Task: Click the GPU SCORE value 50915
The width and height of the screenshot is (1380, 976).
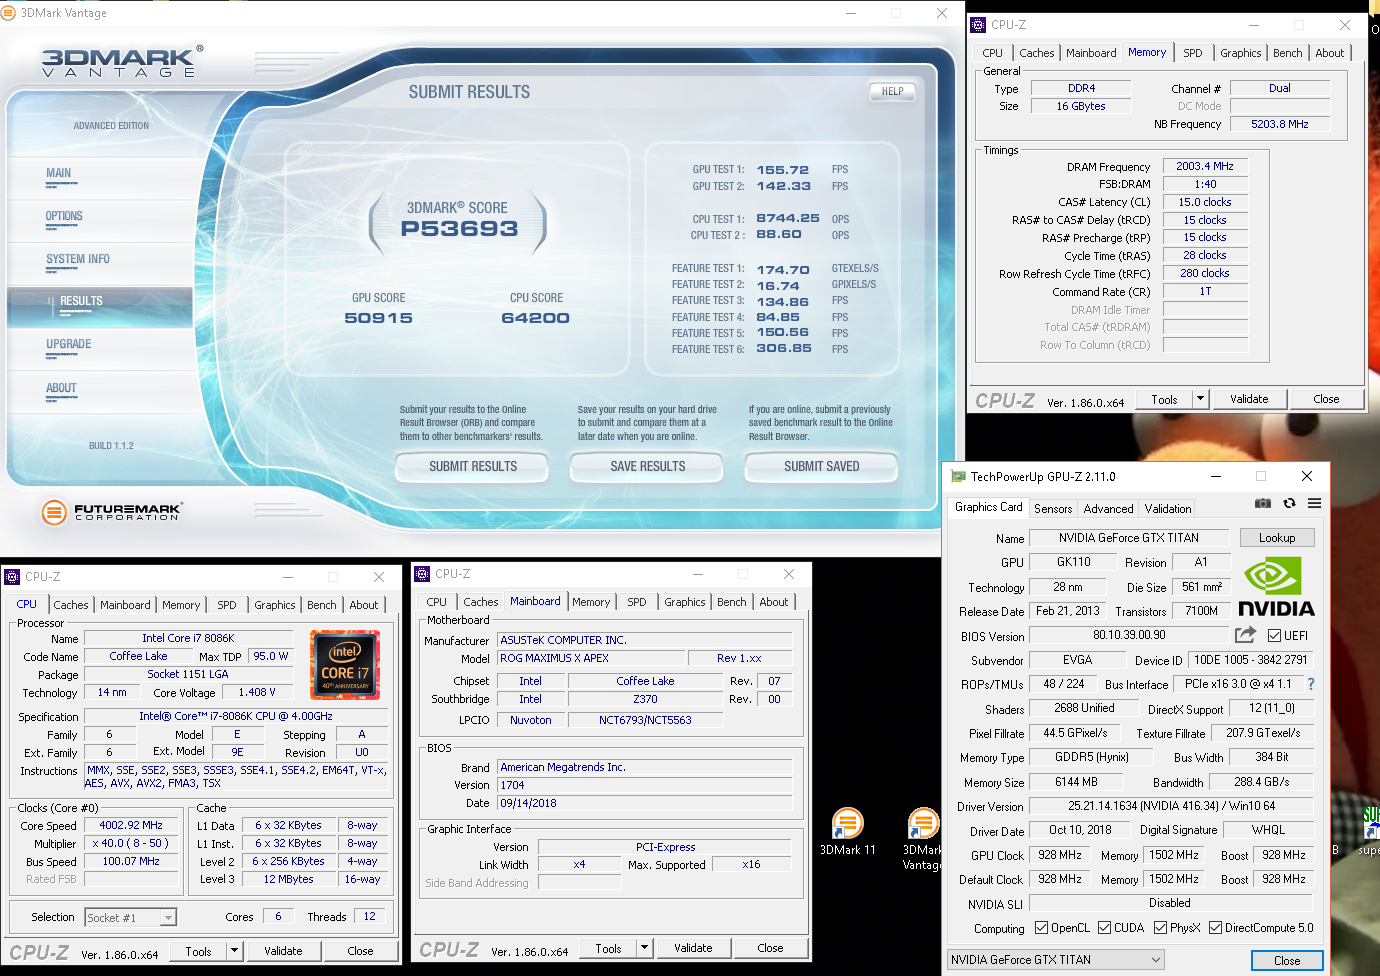Action: click(x=378, y=318)
